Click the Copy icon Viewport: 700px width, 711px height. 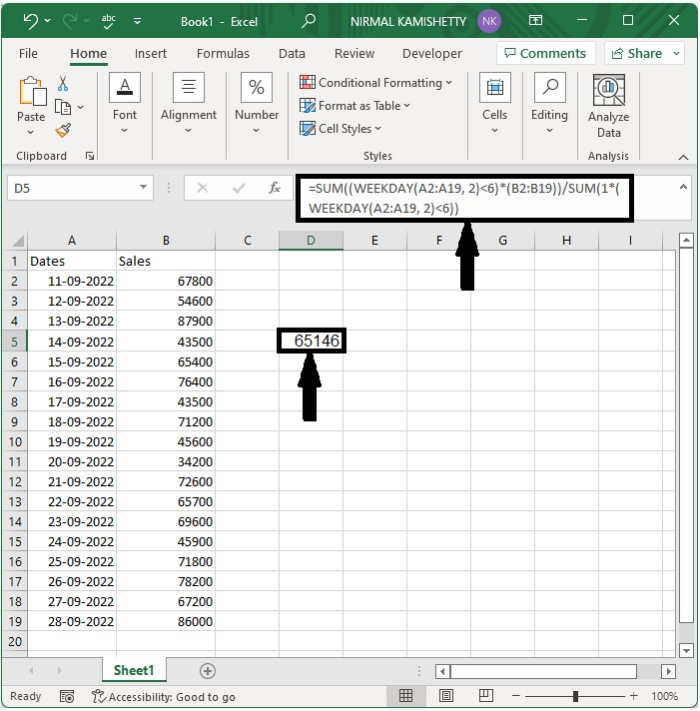63,107
